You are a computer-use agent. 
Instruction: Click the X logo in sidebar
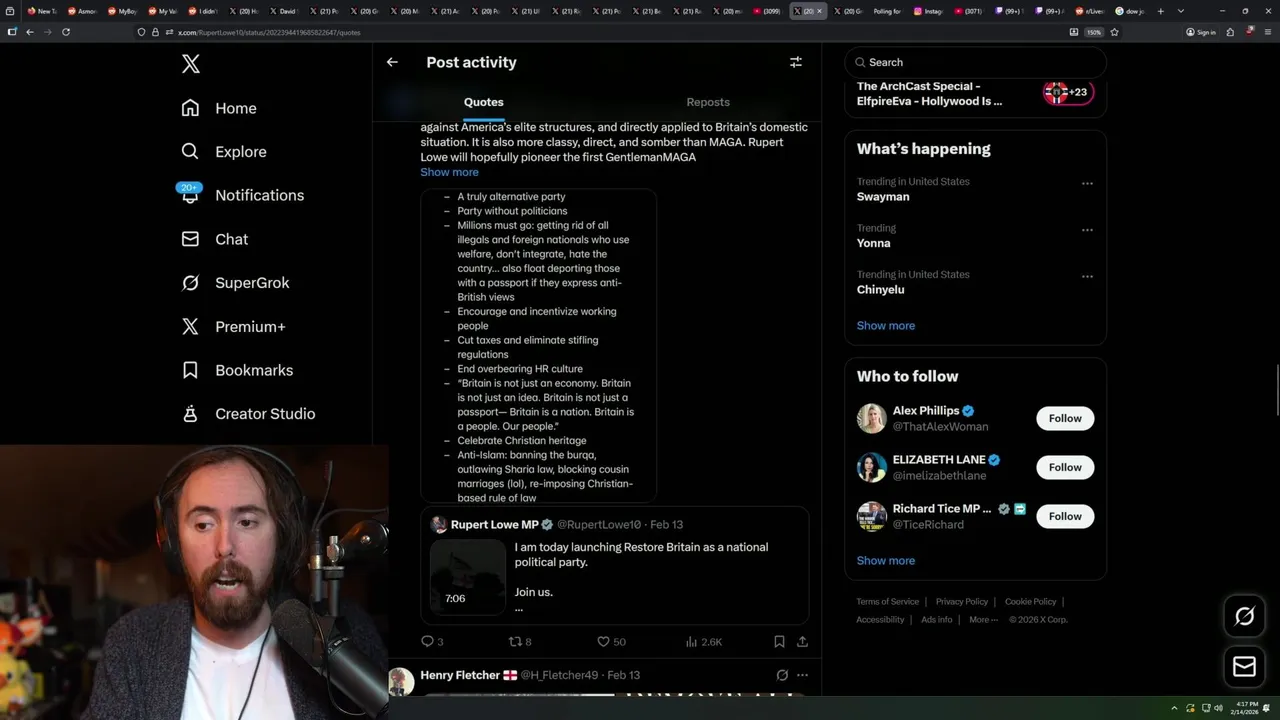(190, 64)
